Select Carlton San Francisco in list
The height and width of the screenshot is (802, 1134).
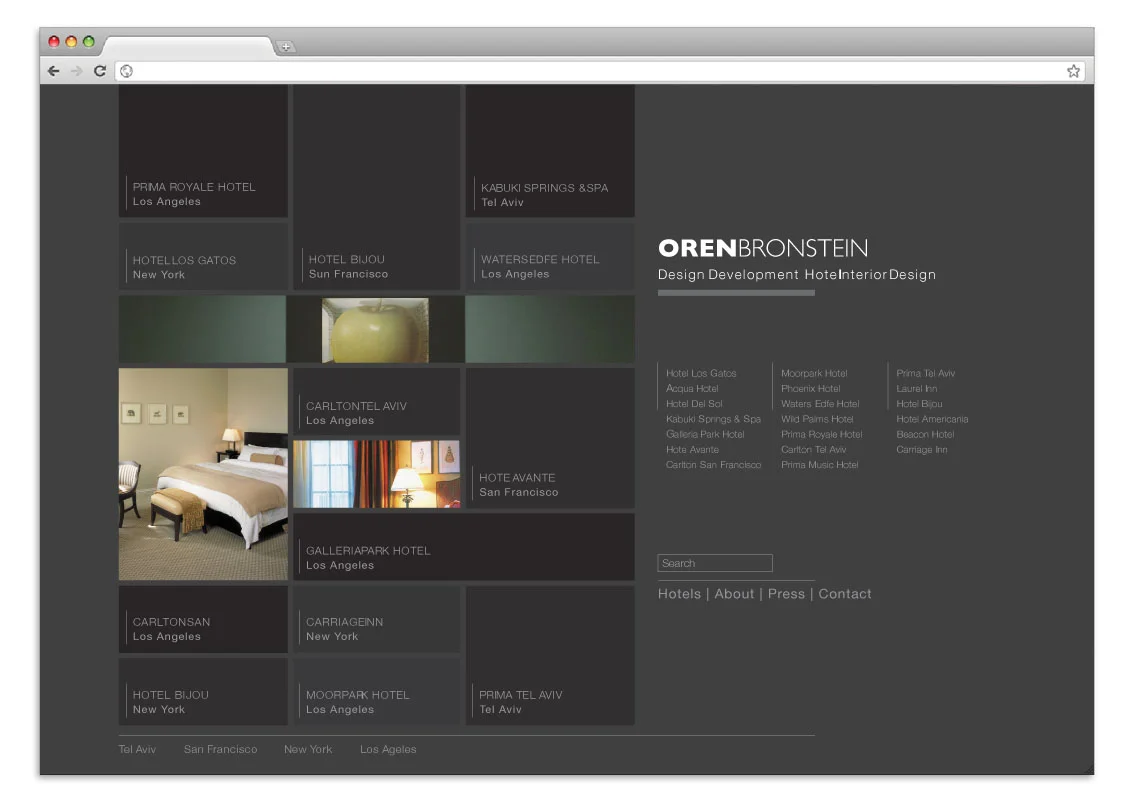click(x=713, y=465)
